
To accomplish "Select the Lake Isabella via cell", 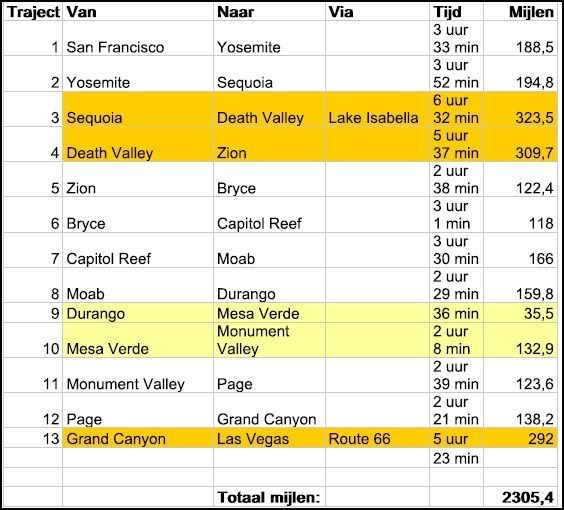I will pyautogui.click(x=377, y=109).
